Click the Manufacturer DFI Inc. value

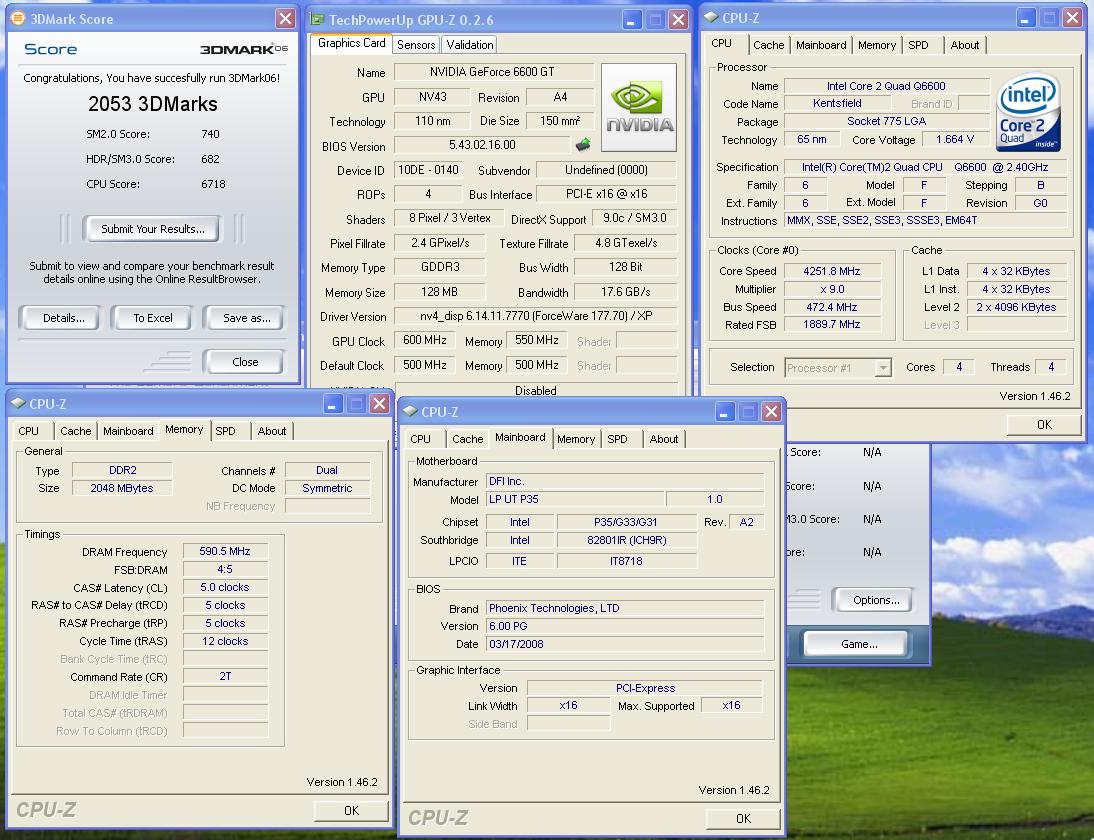pos(624,481)
